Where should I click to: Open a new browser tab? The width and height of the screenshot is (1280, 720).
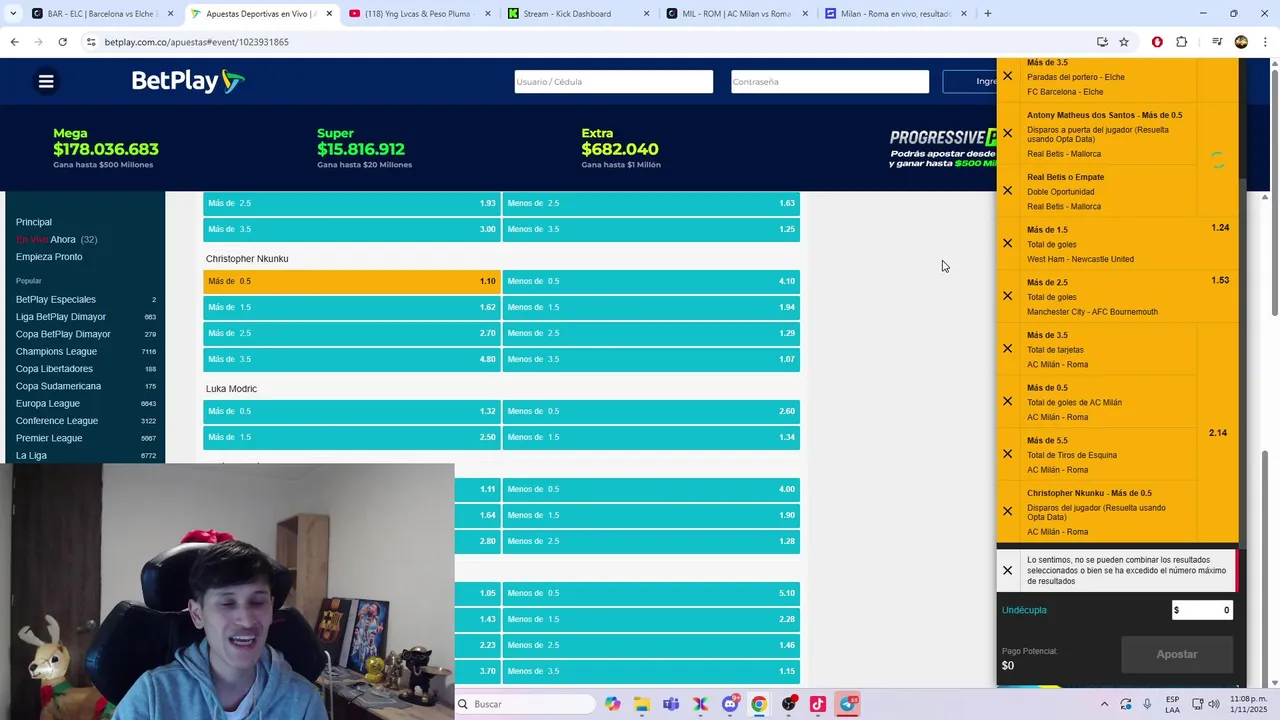(988, 14)
